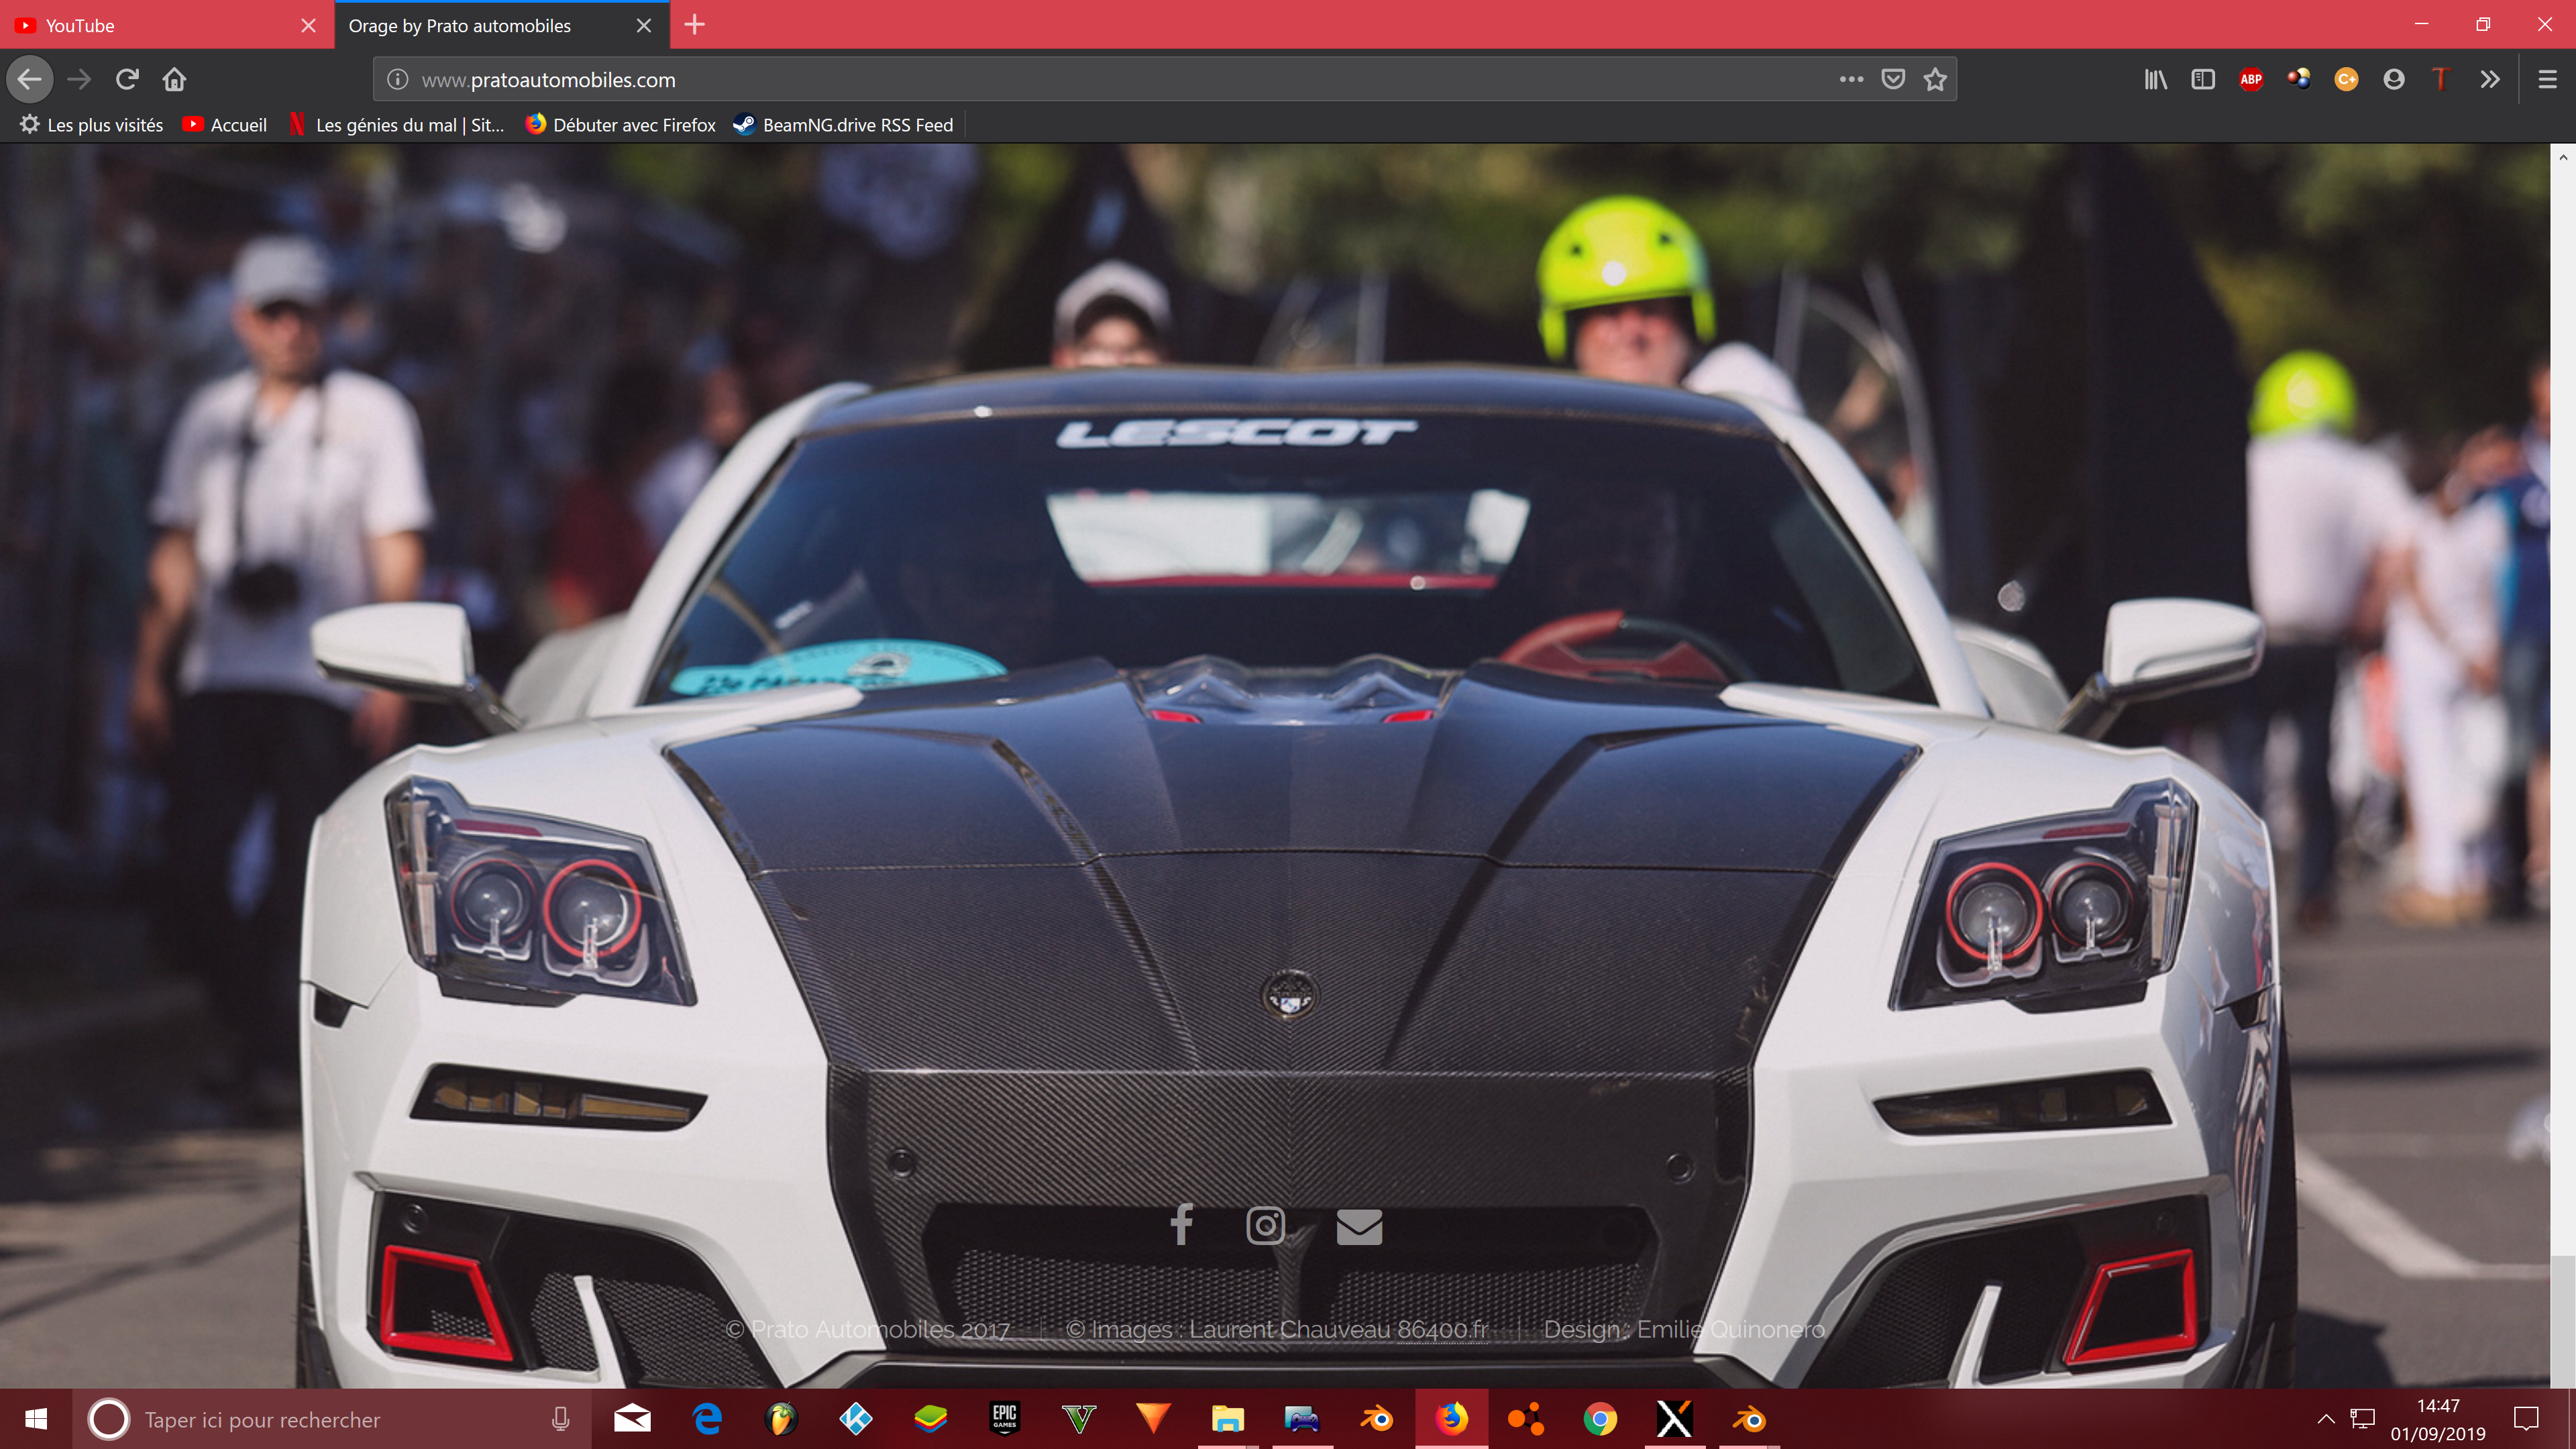Open a new browser tab
Viewport: 2576px width, 1449px height.
tap(695, 25)
